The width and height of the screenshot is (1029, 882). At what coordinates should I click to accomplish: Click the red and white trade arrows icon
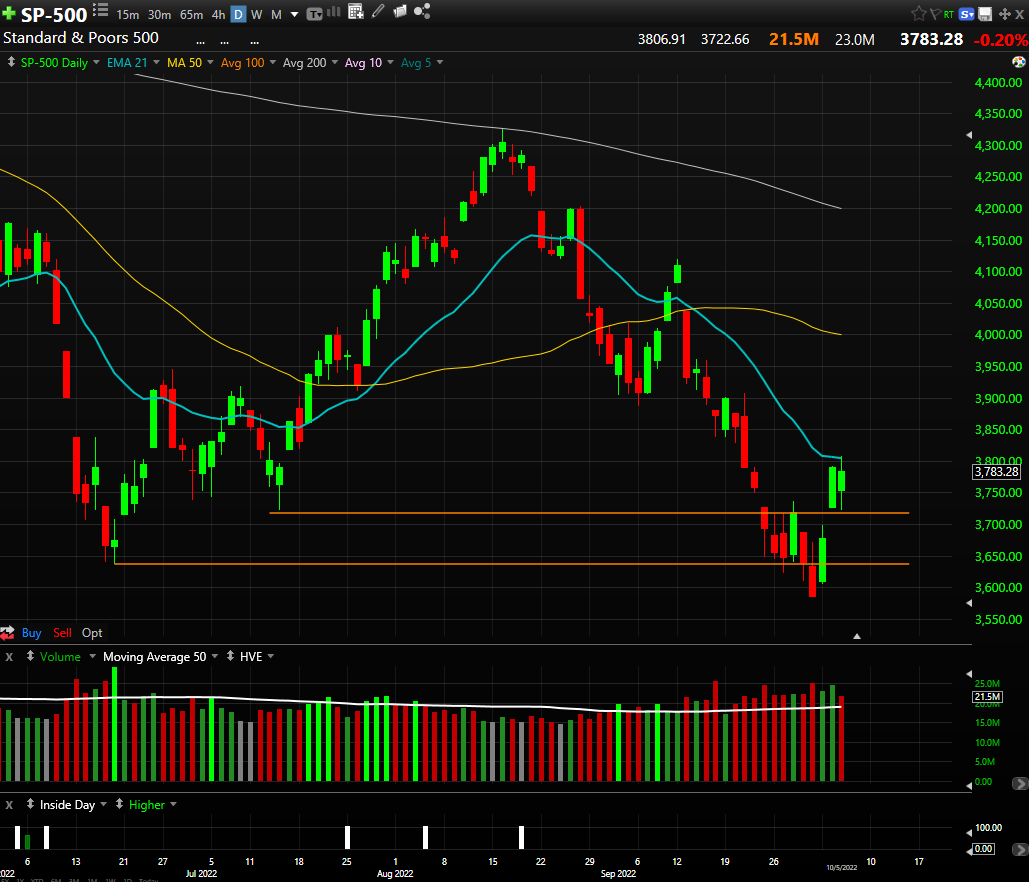(7, 633)
